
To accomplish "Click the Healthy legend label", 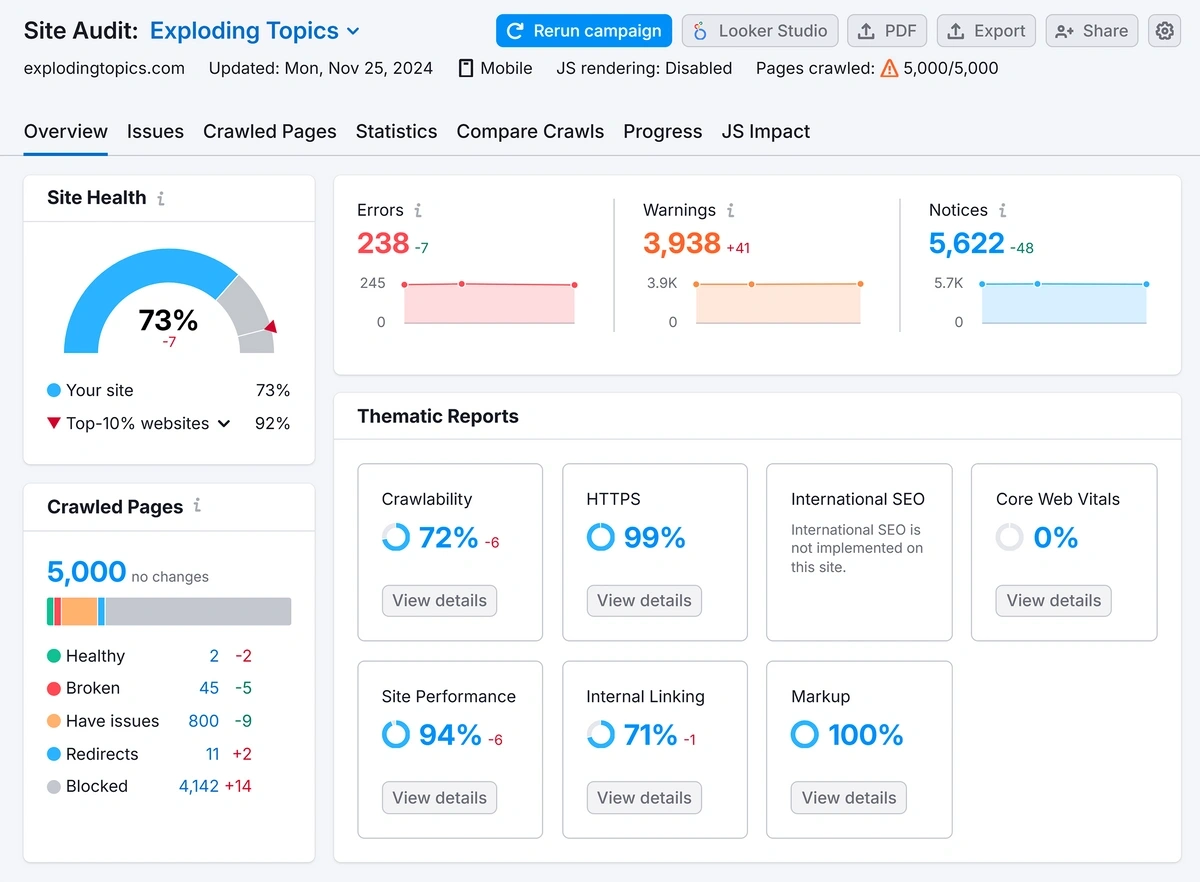I will 95,656.
